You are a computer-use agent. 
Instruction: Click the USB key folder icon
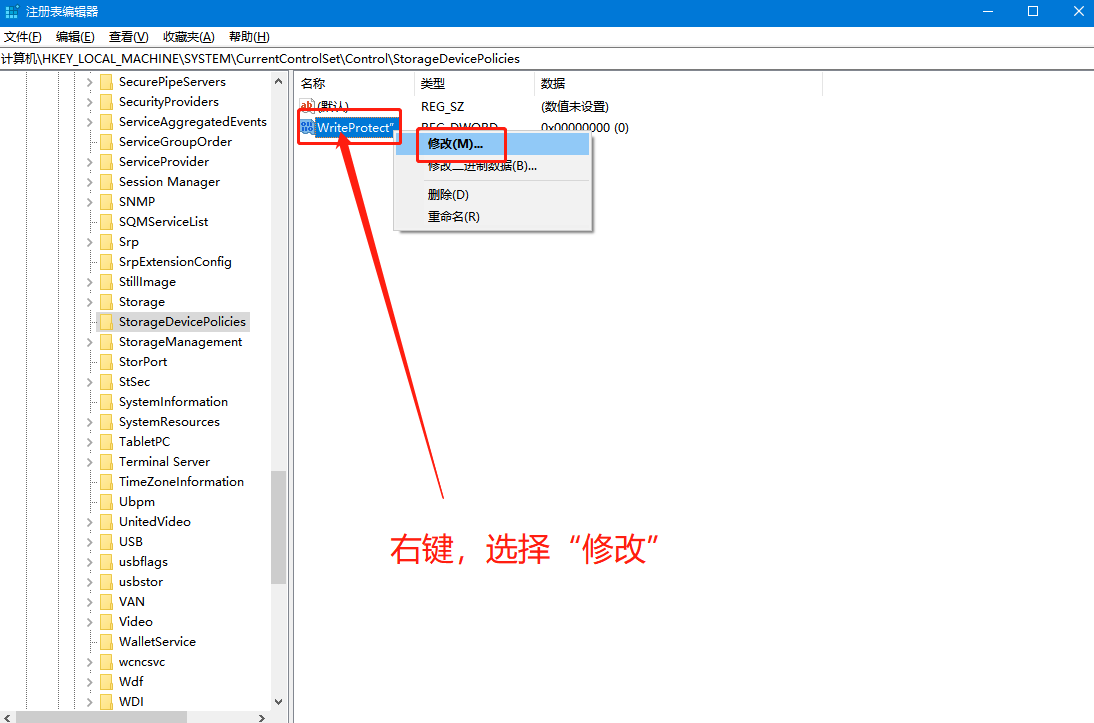click(106, 542)
